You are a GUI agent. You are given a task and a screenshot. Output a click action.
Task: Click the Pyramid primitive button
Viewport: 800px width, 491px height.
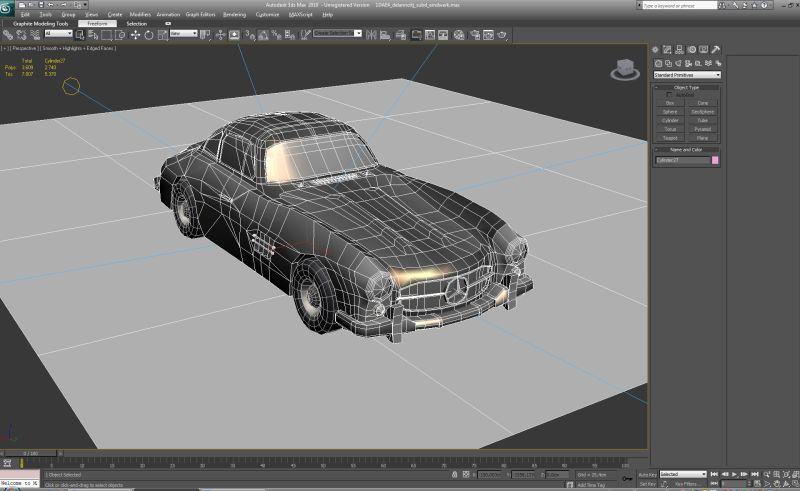703,129
